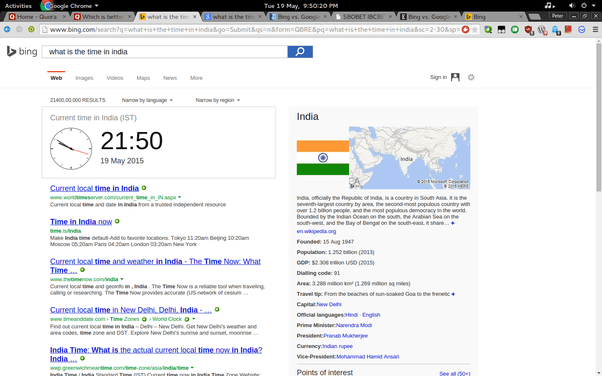Click green rating circle beside Current local time in India
The image size is (602, 376).
point(144,188)
